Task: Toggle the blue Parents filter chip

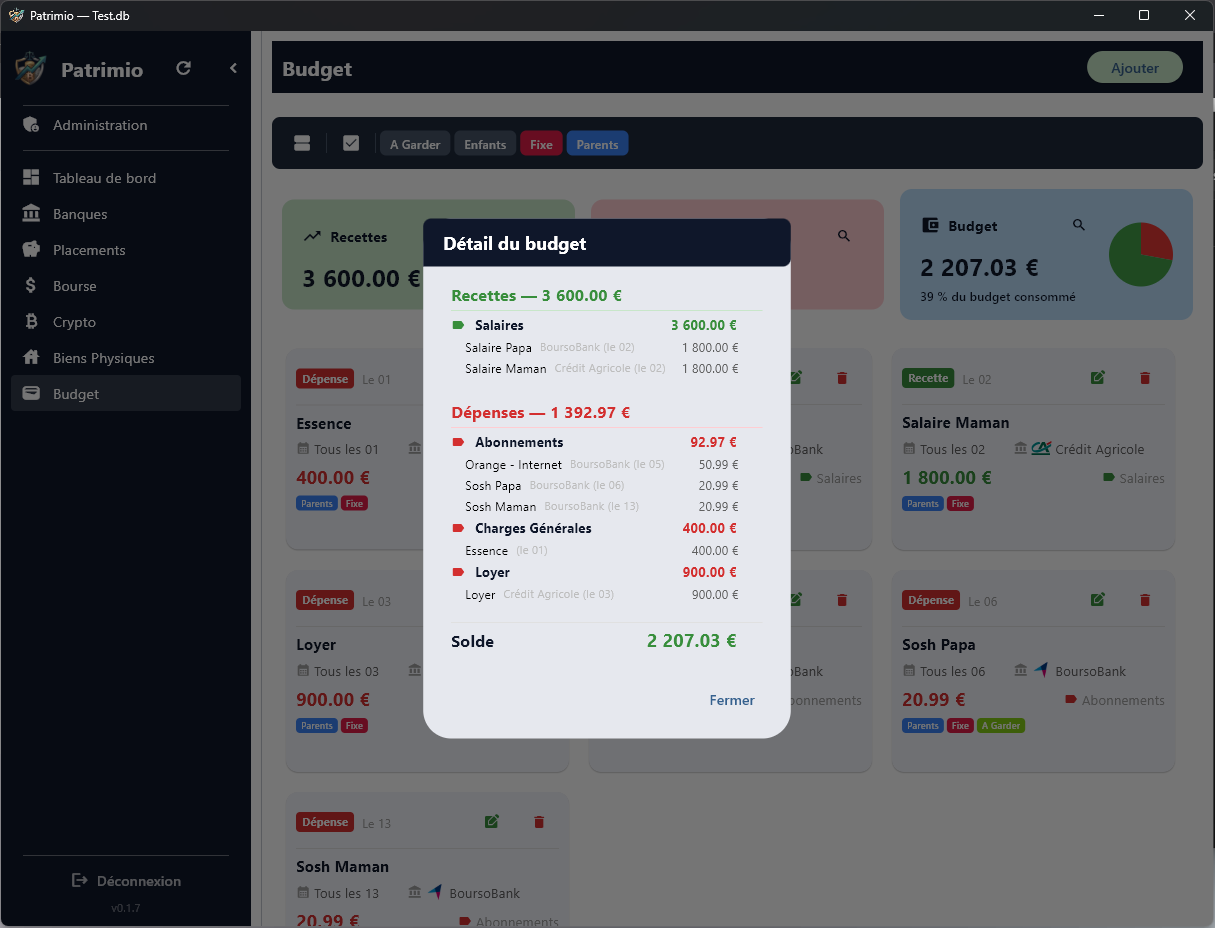Action: (x=597, y=144)
